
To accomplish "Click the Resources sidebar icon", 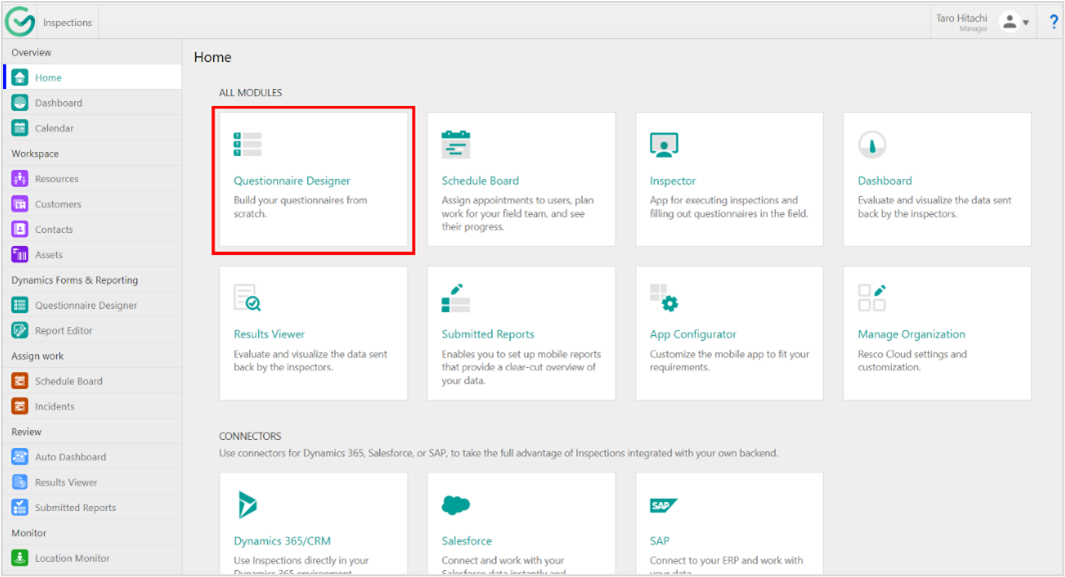I will pos(20,179).
